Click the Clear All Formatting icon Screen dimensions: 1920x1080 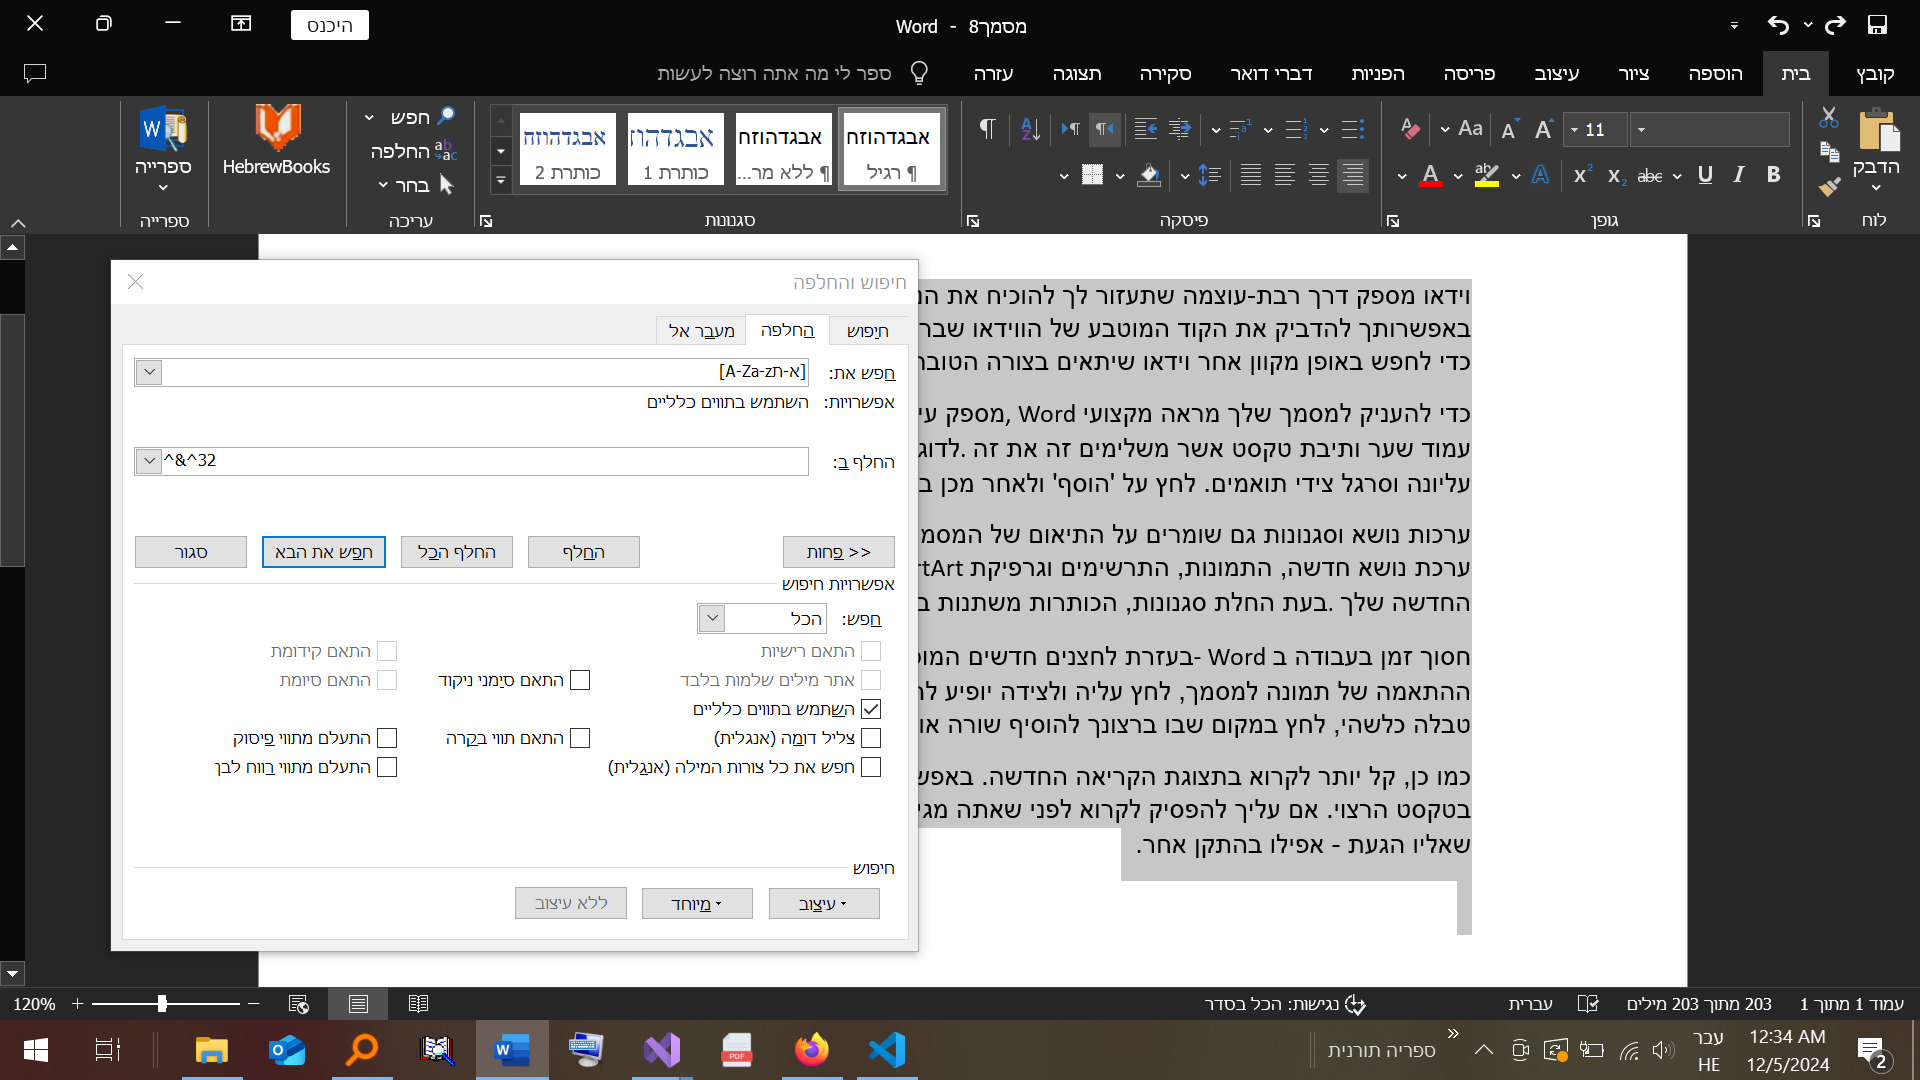pyautogui.click(x=1410, y=129)
